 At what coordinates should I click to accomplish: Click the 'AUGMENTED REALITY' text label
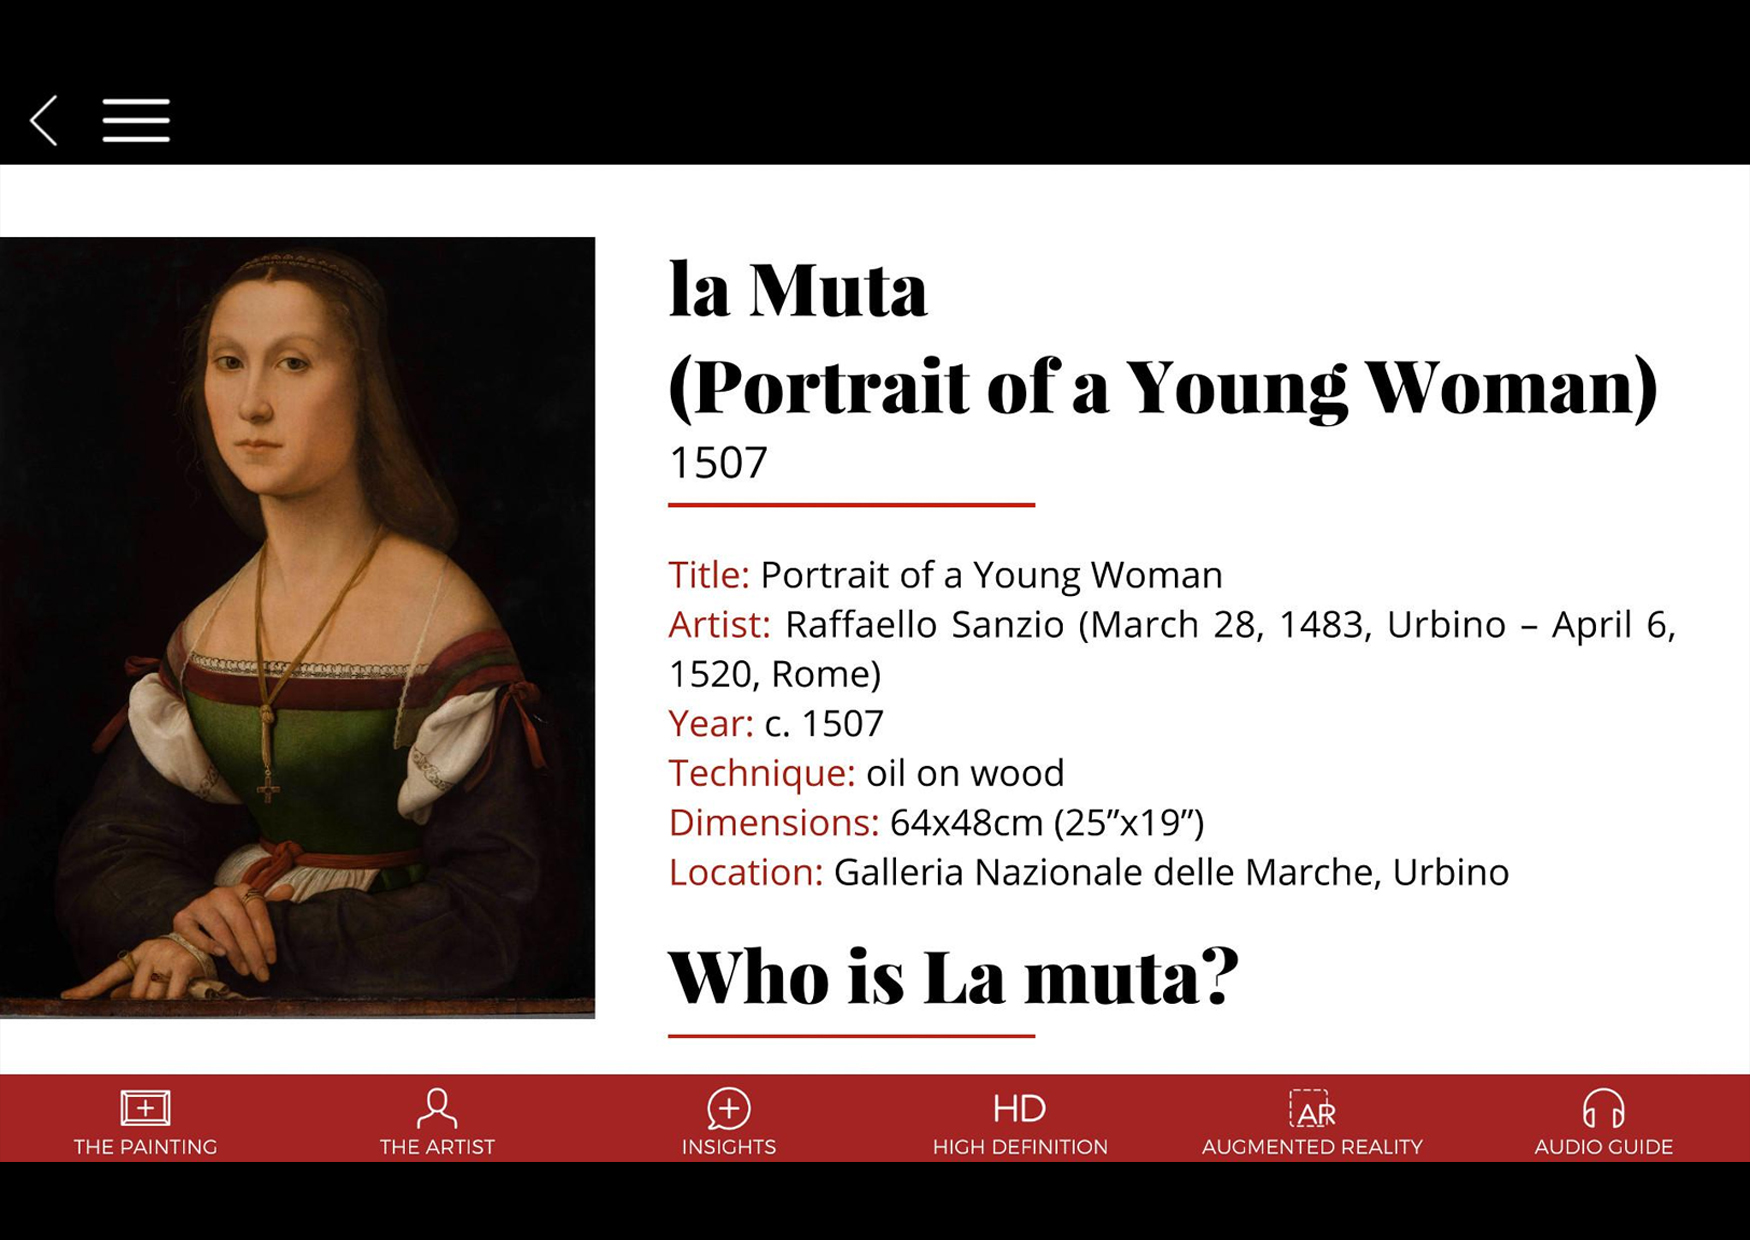click(x=1311, y=1147)
